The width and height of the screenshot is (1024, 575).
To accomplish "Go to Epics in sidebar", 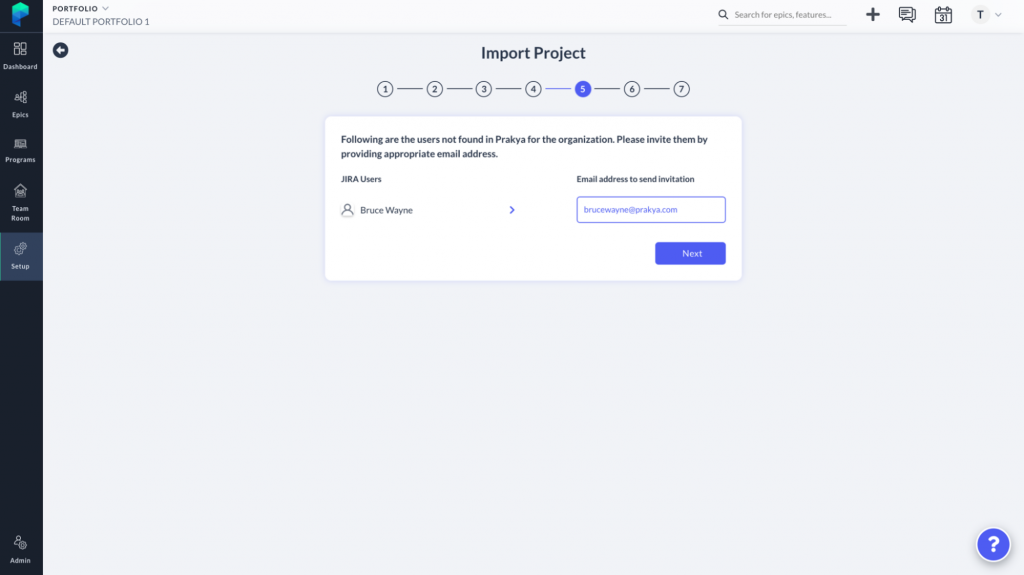I will pyautogui.click(x=21, y=103).
